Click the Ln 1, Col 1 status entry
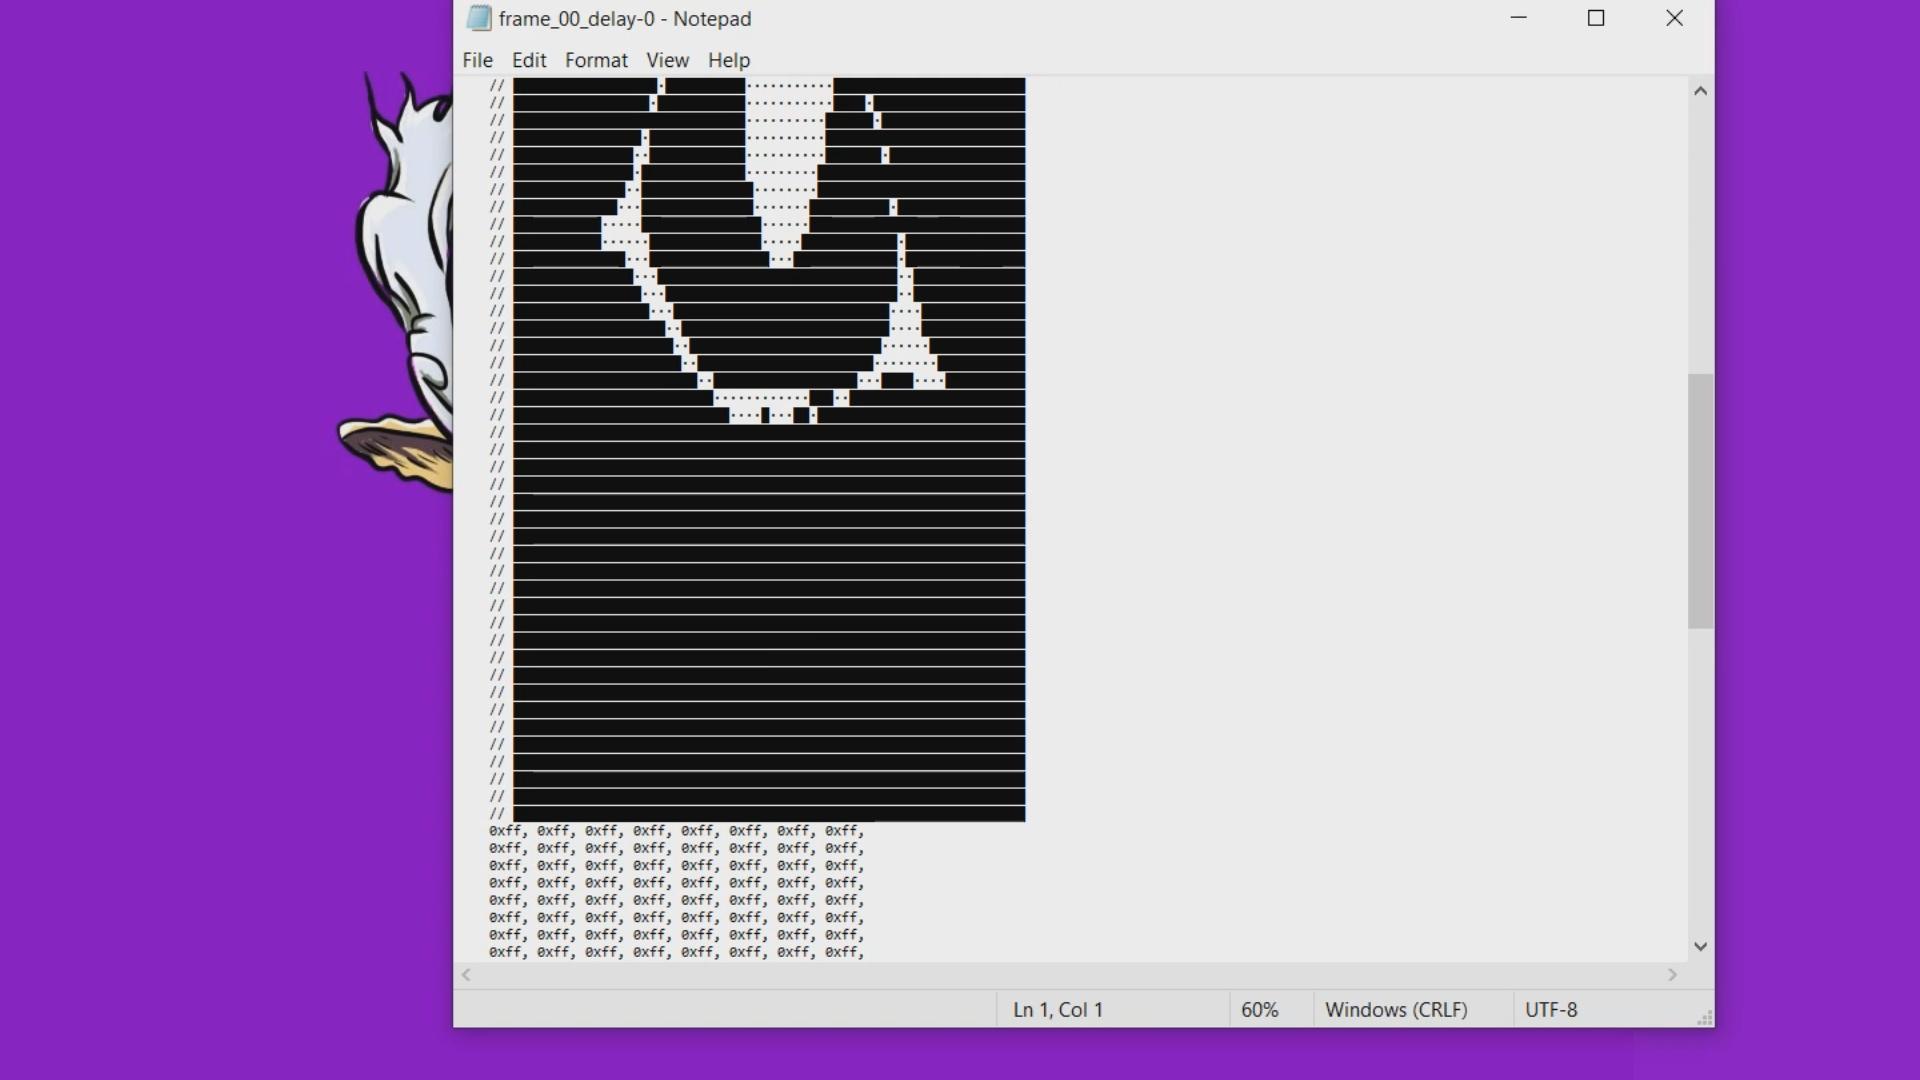1920x1080 pixels. tap(1058, 1010)
